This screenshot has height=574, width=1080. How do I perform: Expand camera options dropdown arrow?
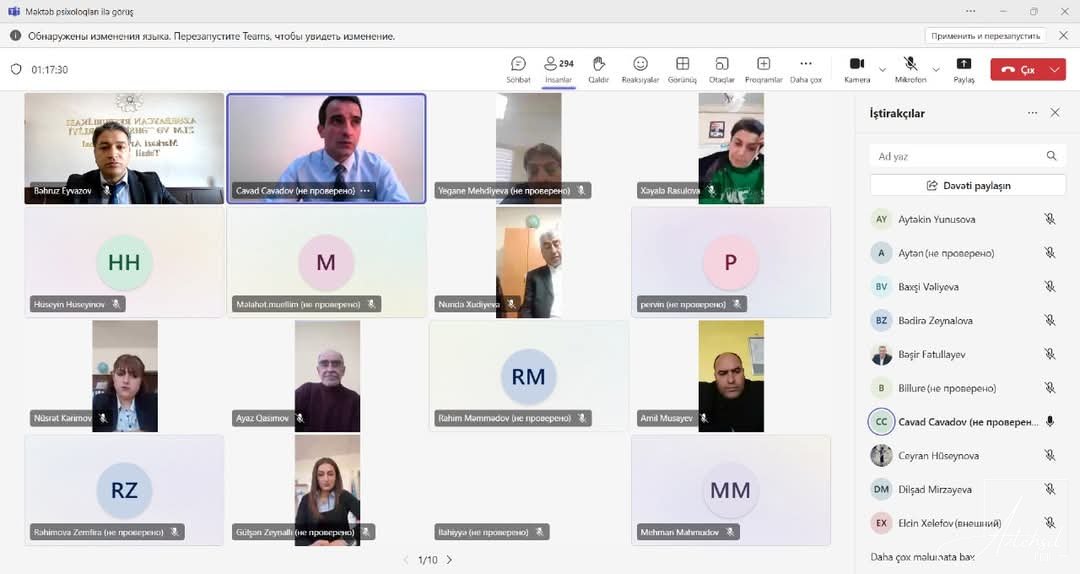[882, 70]
